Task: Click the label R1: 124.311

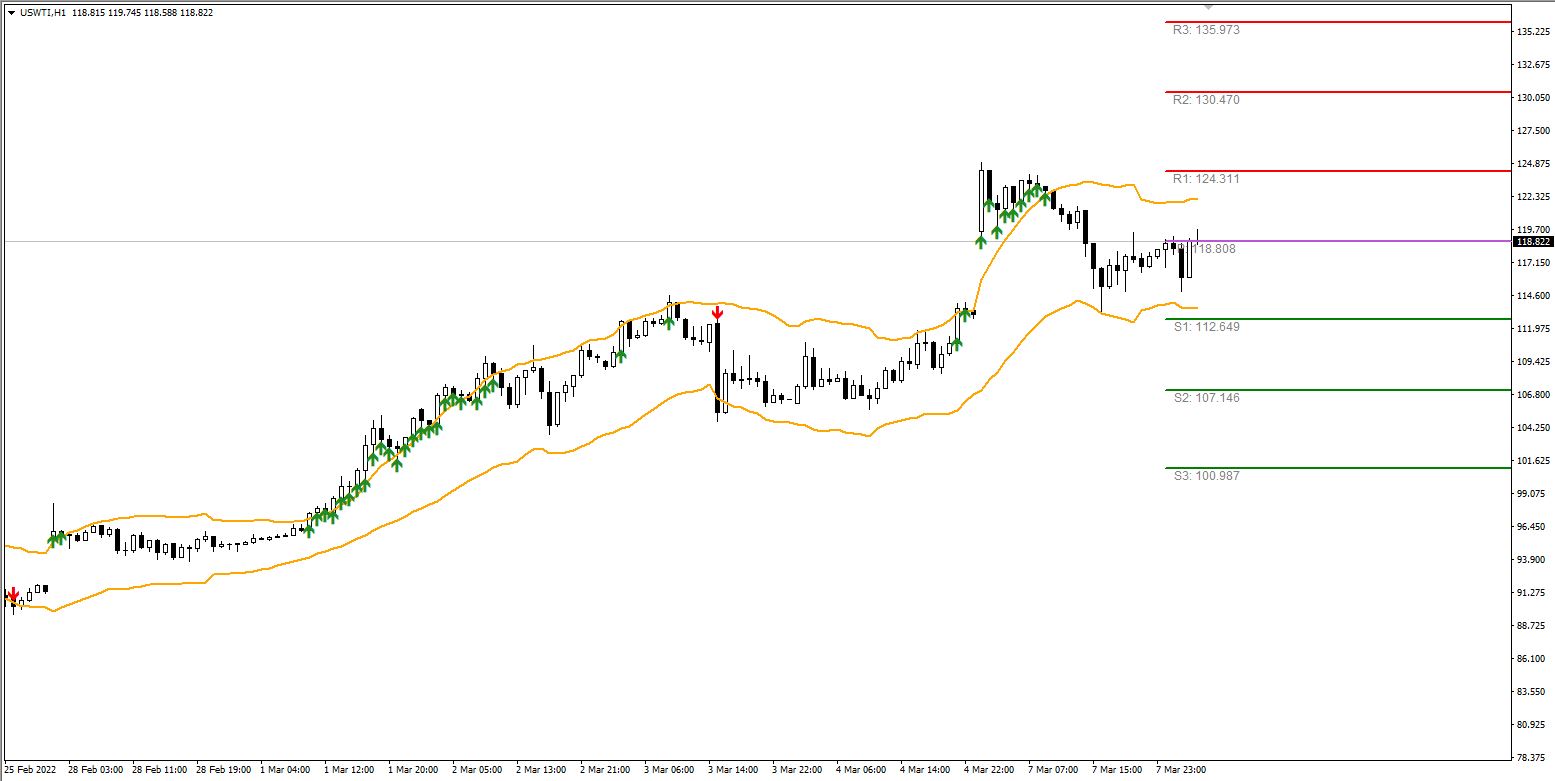Action: [x=1206, y=179]
